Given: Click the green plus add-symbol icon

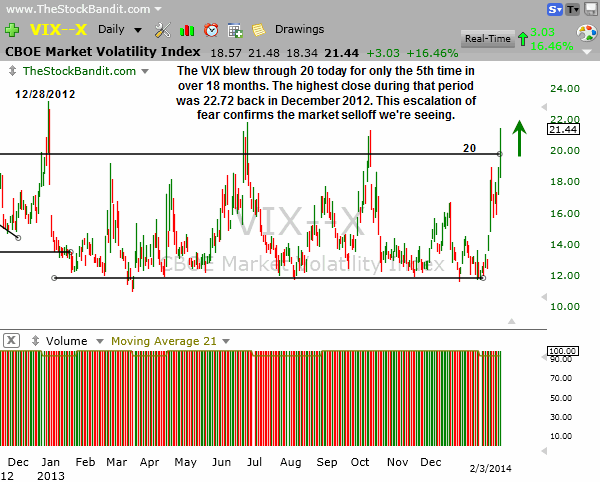Looking at the screenshot, I should 12,30.
